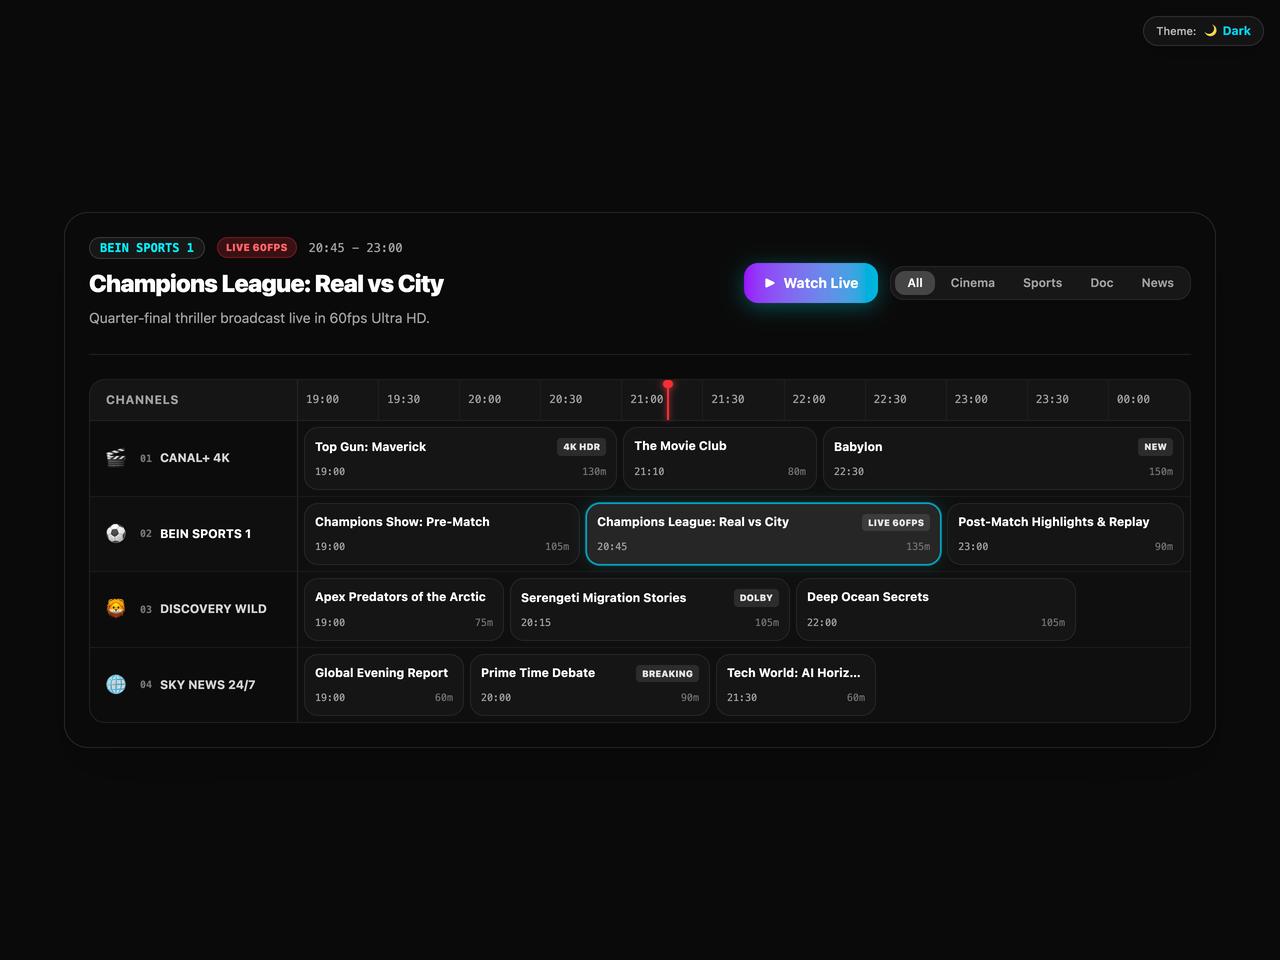Click the lion icon for DISCOVERY WILD
The height and width of the screenshot is (960, 1280).
[116, 608]
